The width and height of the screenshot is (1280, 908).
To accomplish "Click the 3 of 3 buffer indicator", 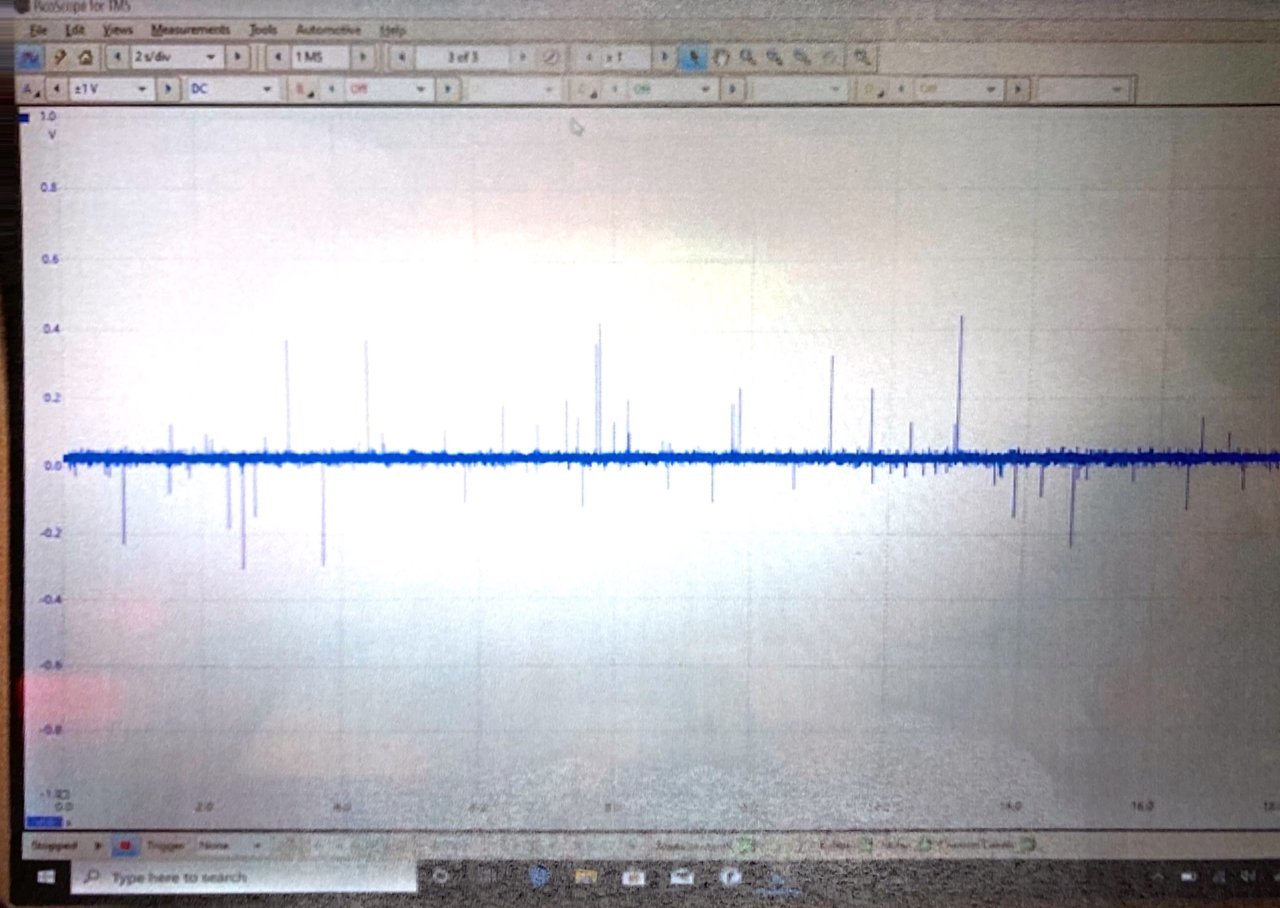I will tap(462, 58).
